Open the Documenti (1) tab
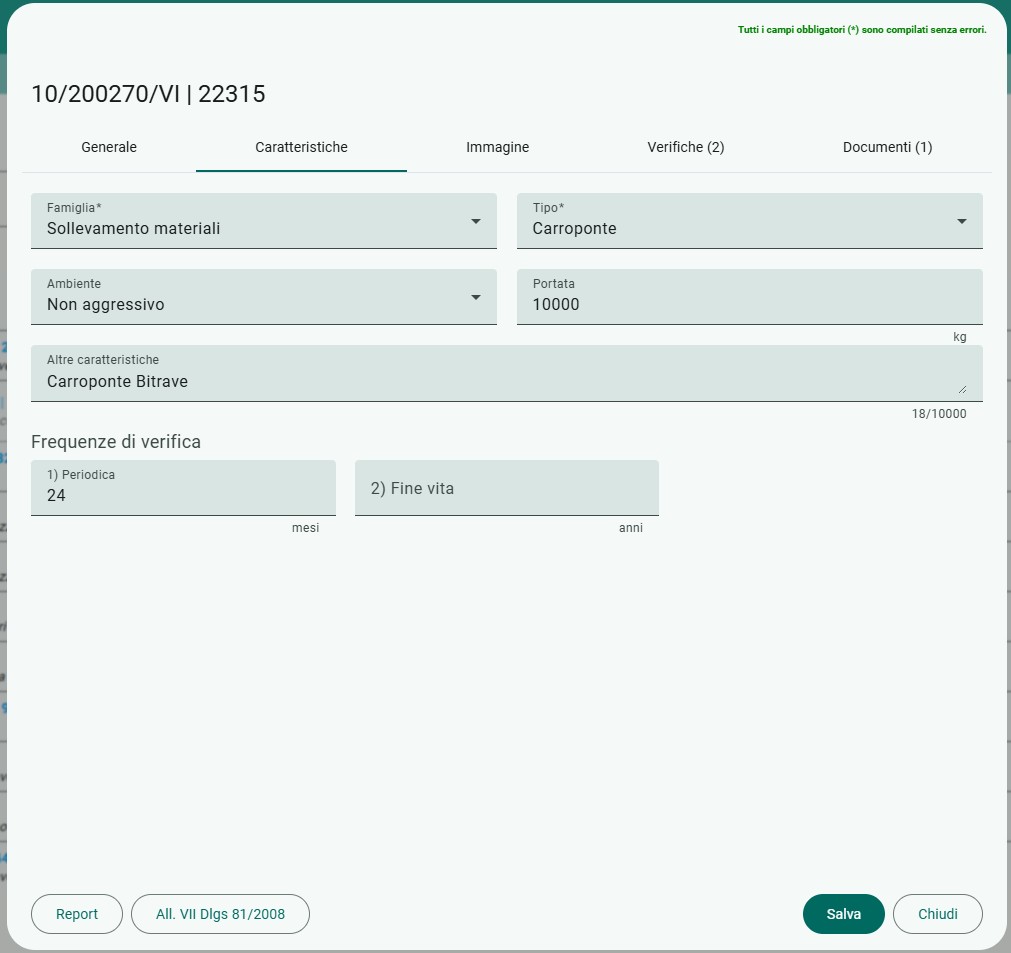 [887, 147]
